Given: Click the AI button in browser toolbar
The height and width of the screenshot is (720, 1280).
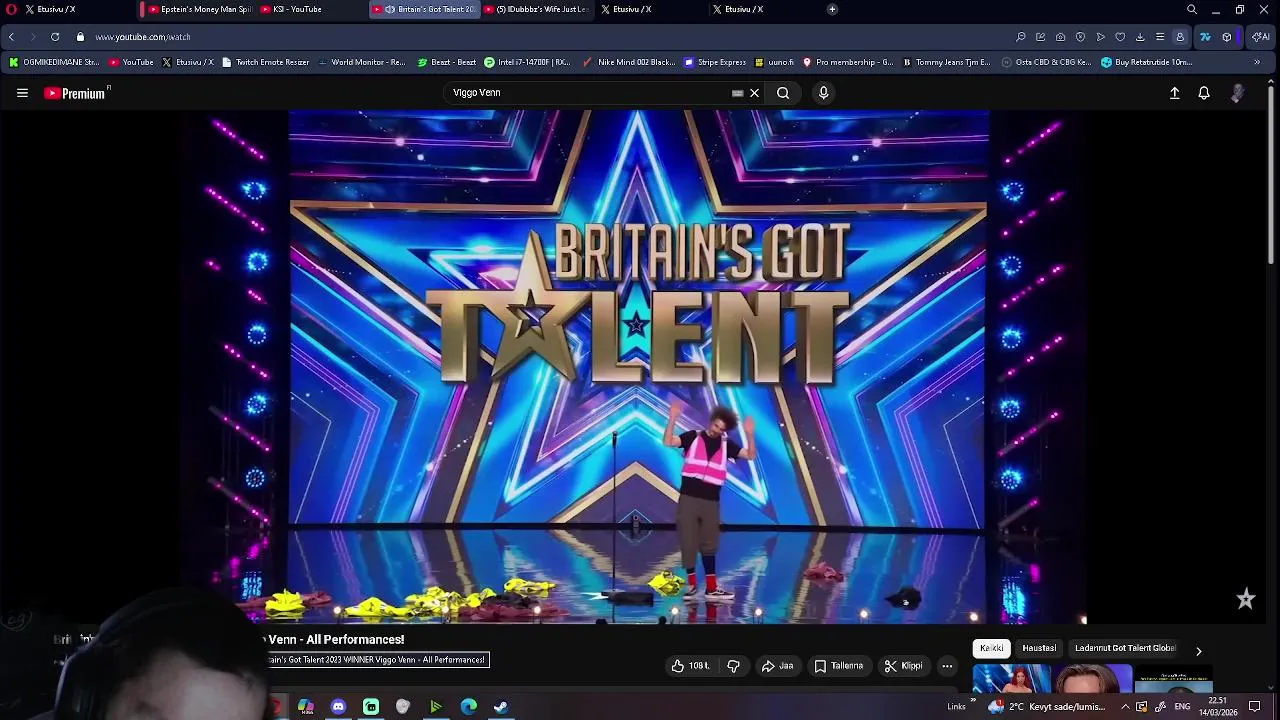Looking at the screenshot, I should pyautogui.click(x=1261, y=37).
